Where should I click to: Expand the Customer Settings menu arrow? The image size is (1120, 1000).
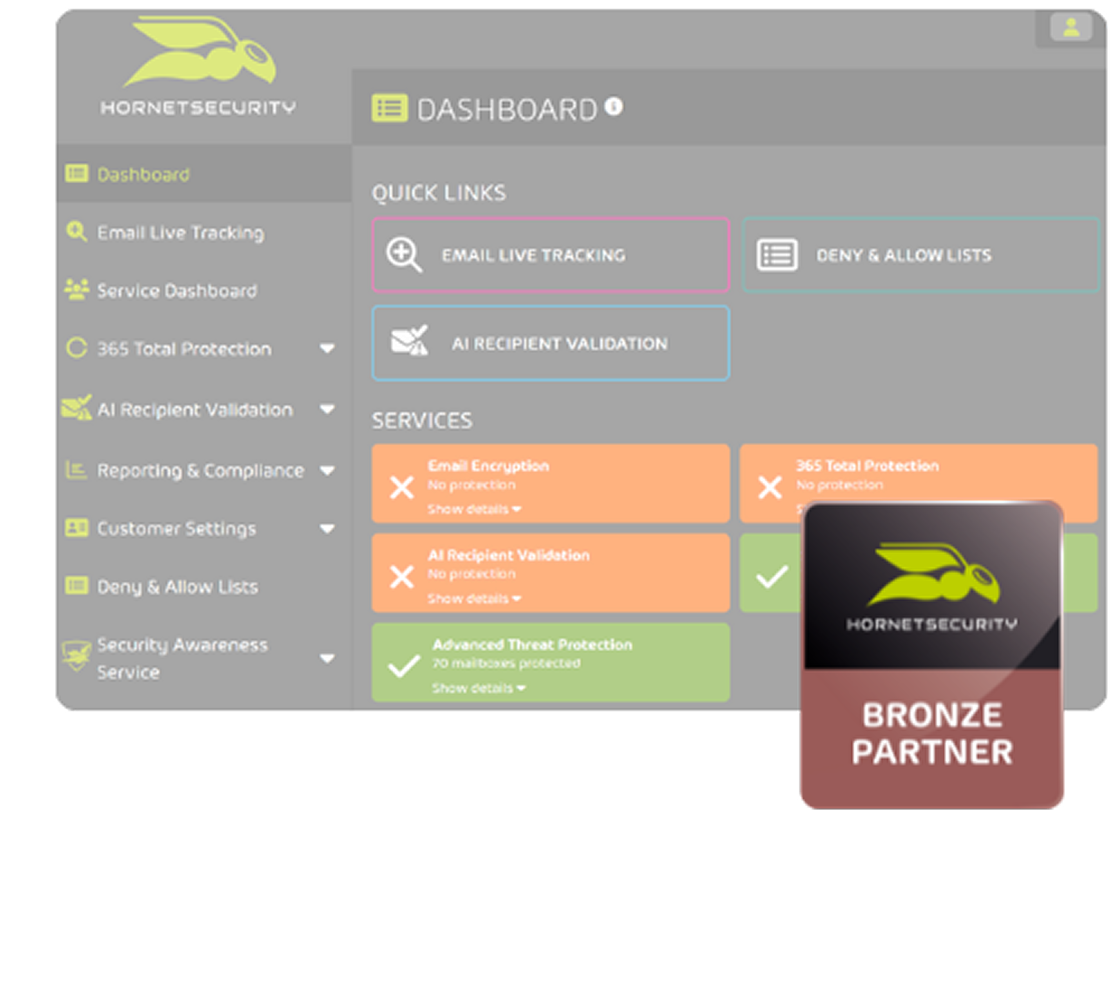tap(327, 529)
